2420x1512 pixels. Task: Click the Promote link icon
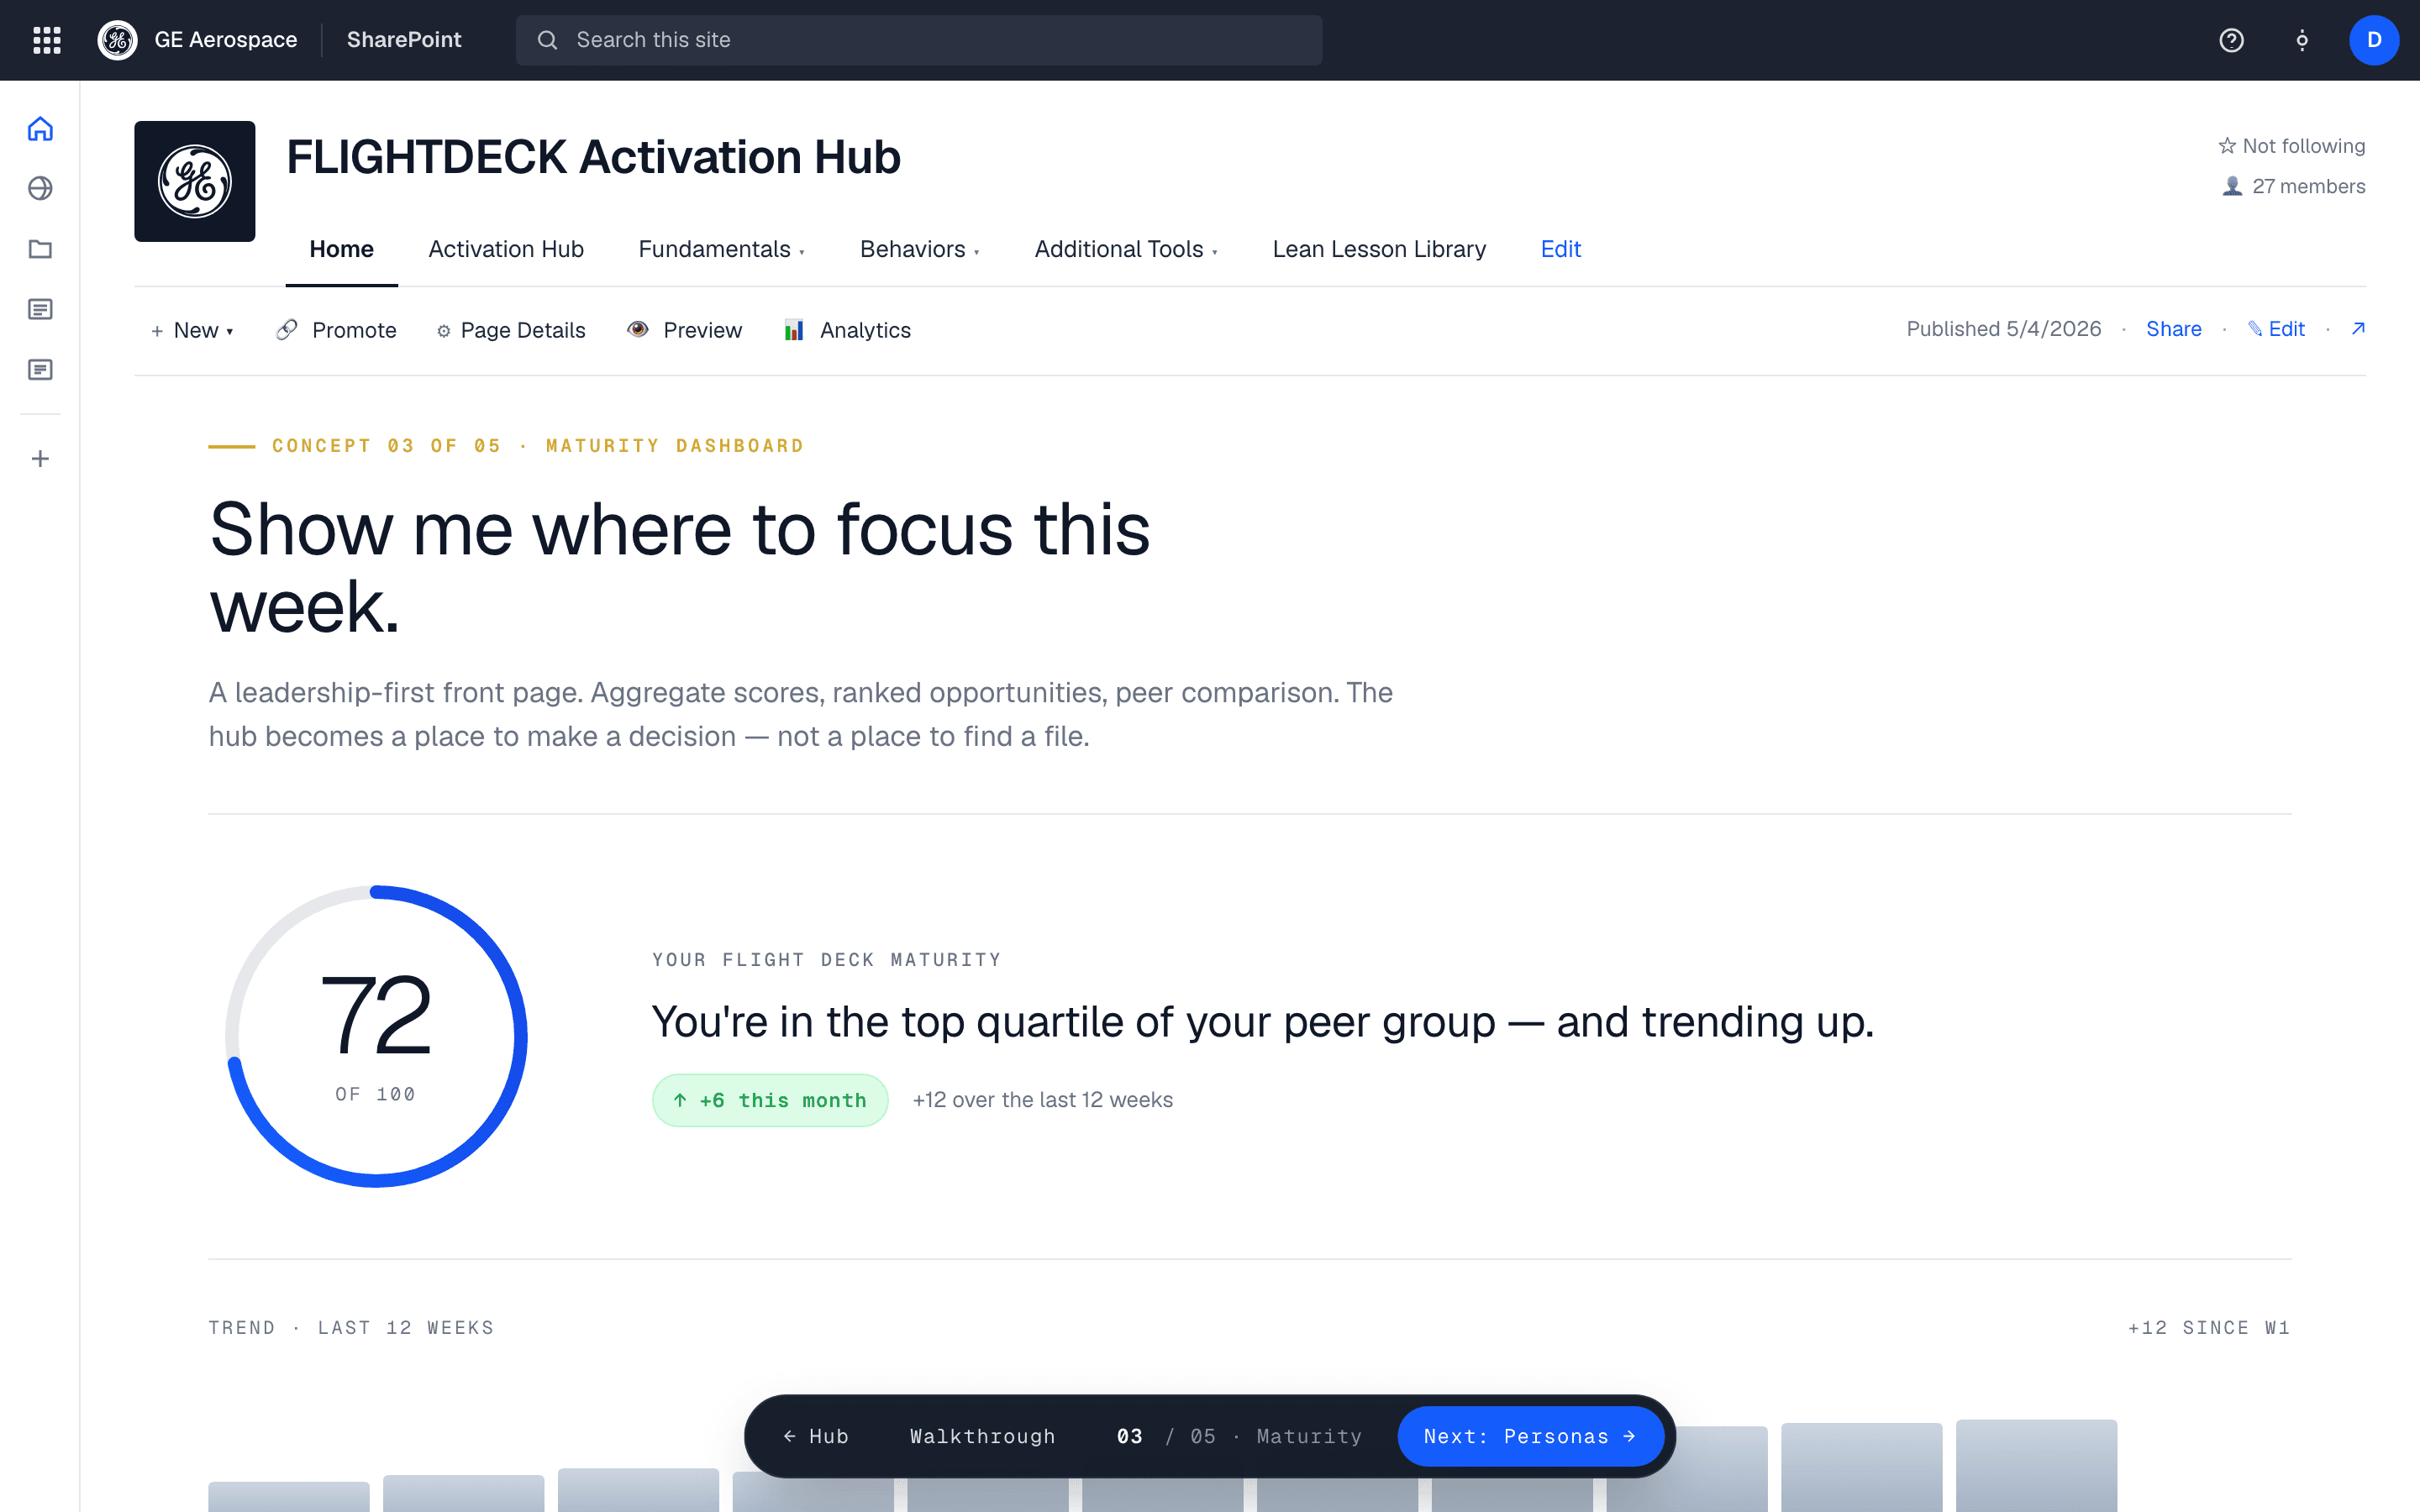287,329
